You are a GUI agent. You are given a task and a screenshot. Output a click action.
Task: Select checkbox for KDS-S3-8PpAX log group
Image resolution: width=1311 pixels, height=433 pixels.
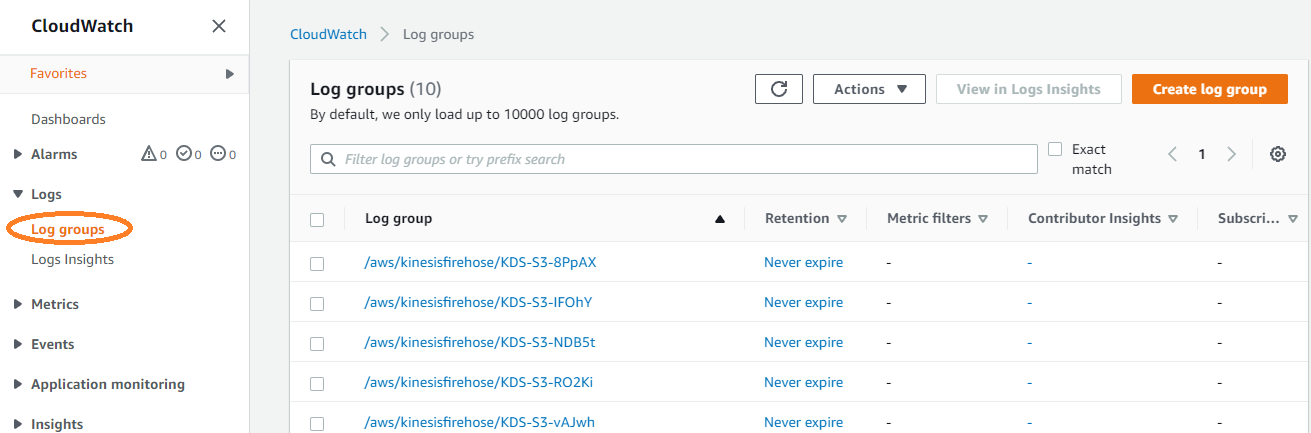point(317,263)
